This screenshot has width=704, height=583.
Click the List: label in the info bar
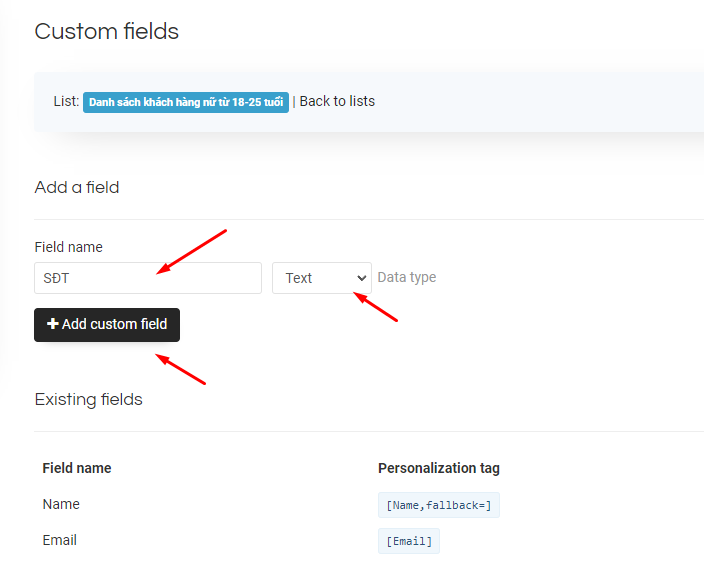point(66,101)
